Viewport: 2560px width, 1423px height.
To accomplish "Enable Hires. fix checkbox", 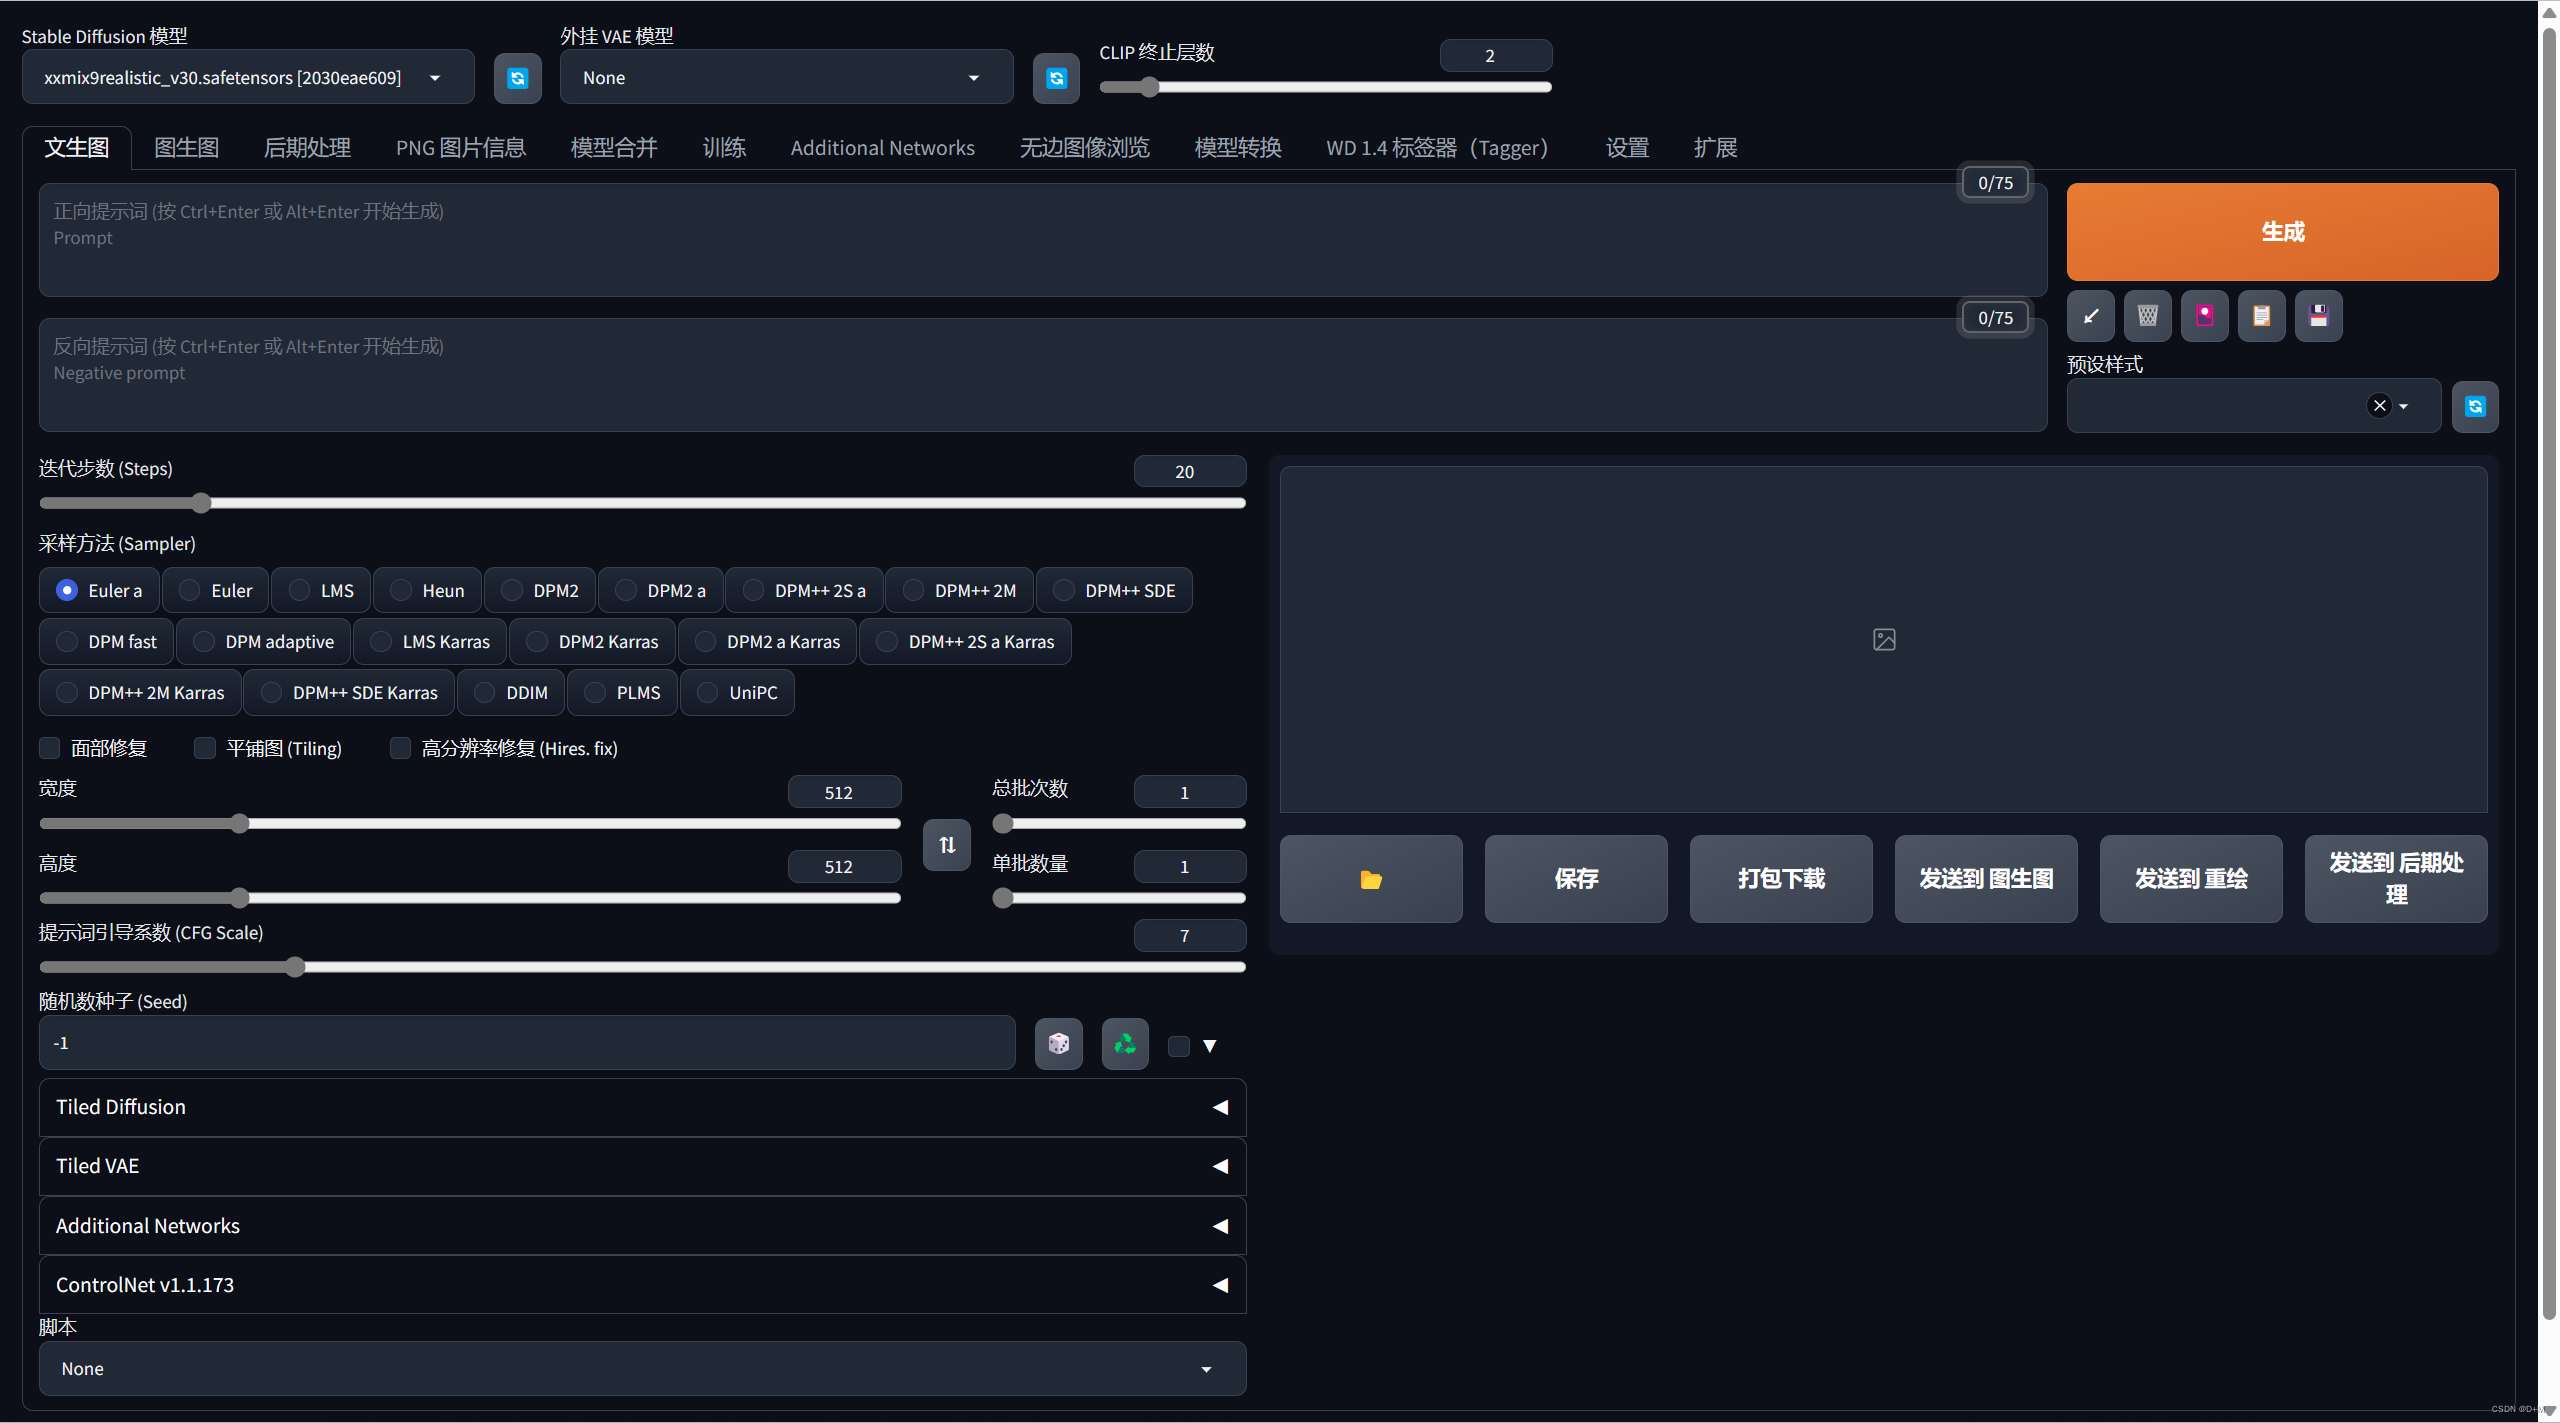I will pos(400,748).
